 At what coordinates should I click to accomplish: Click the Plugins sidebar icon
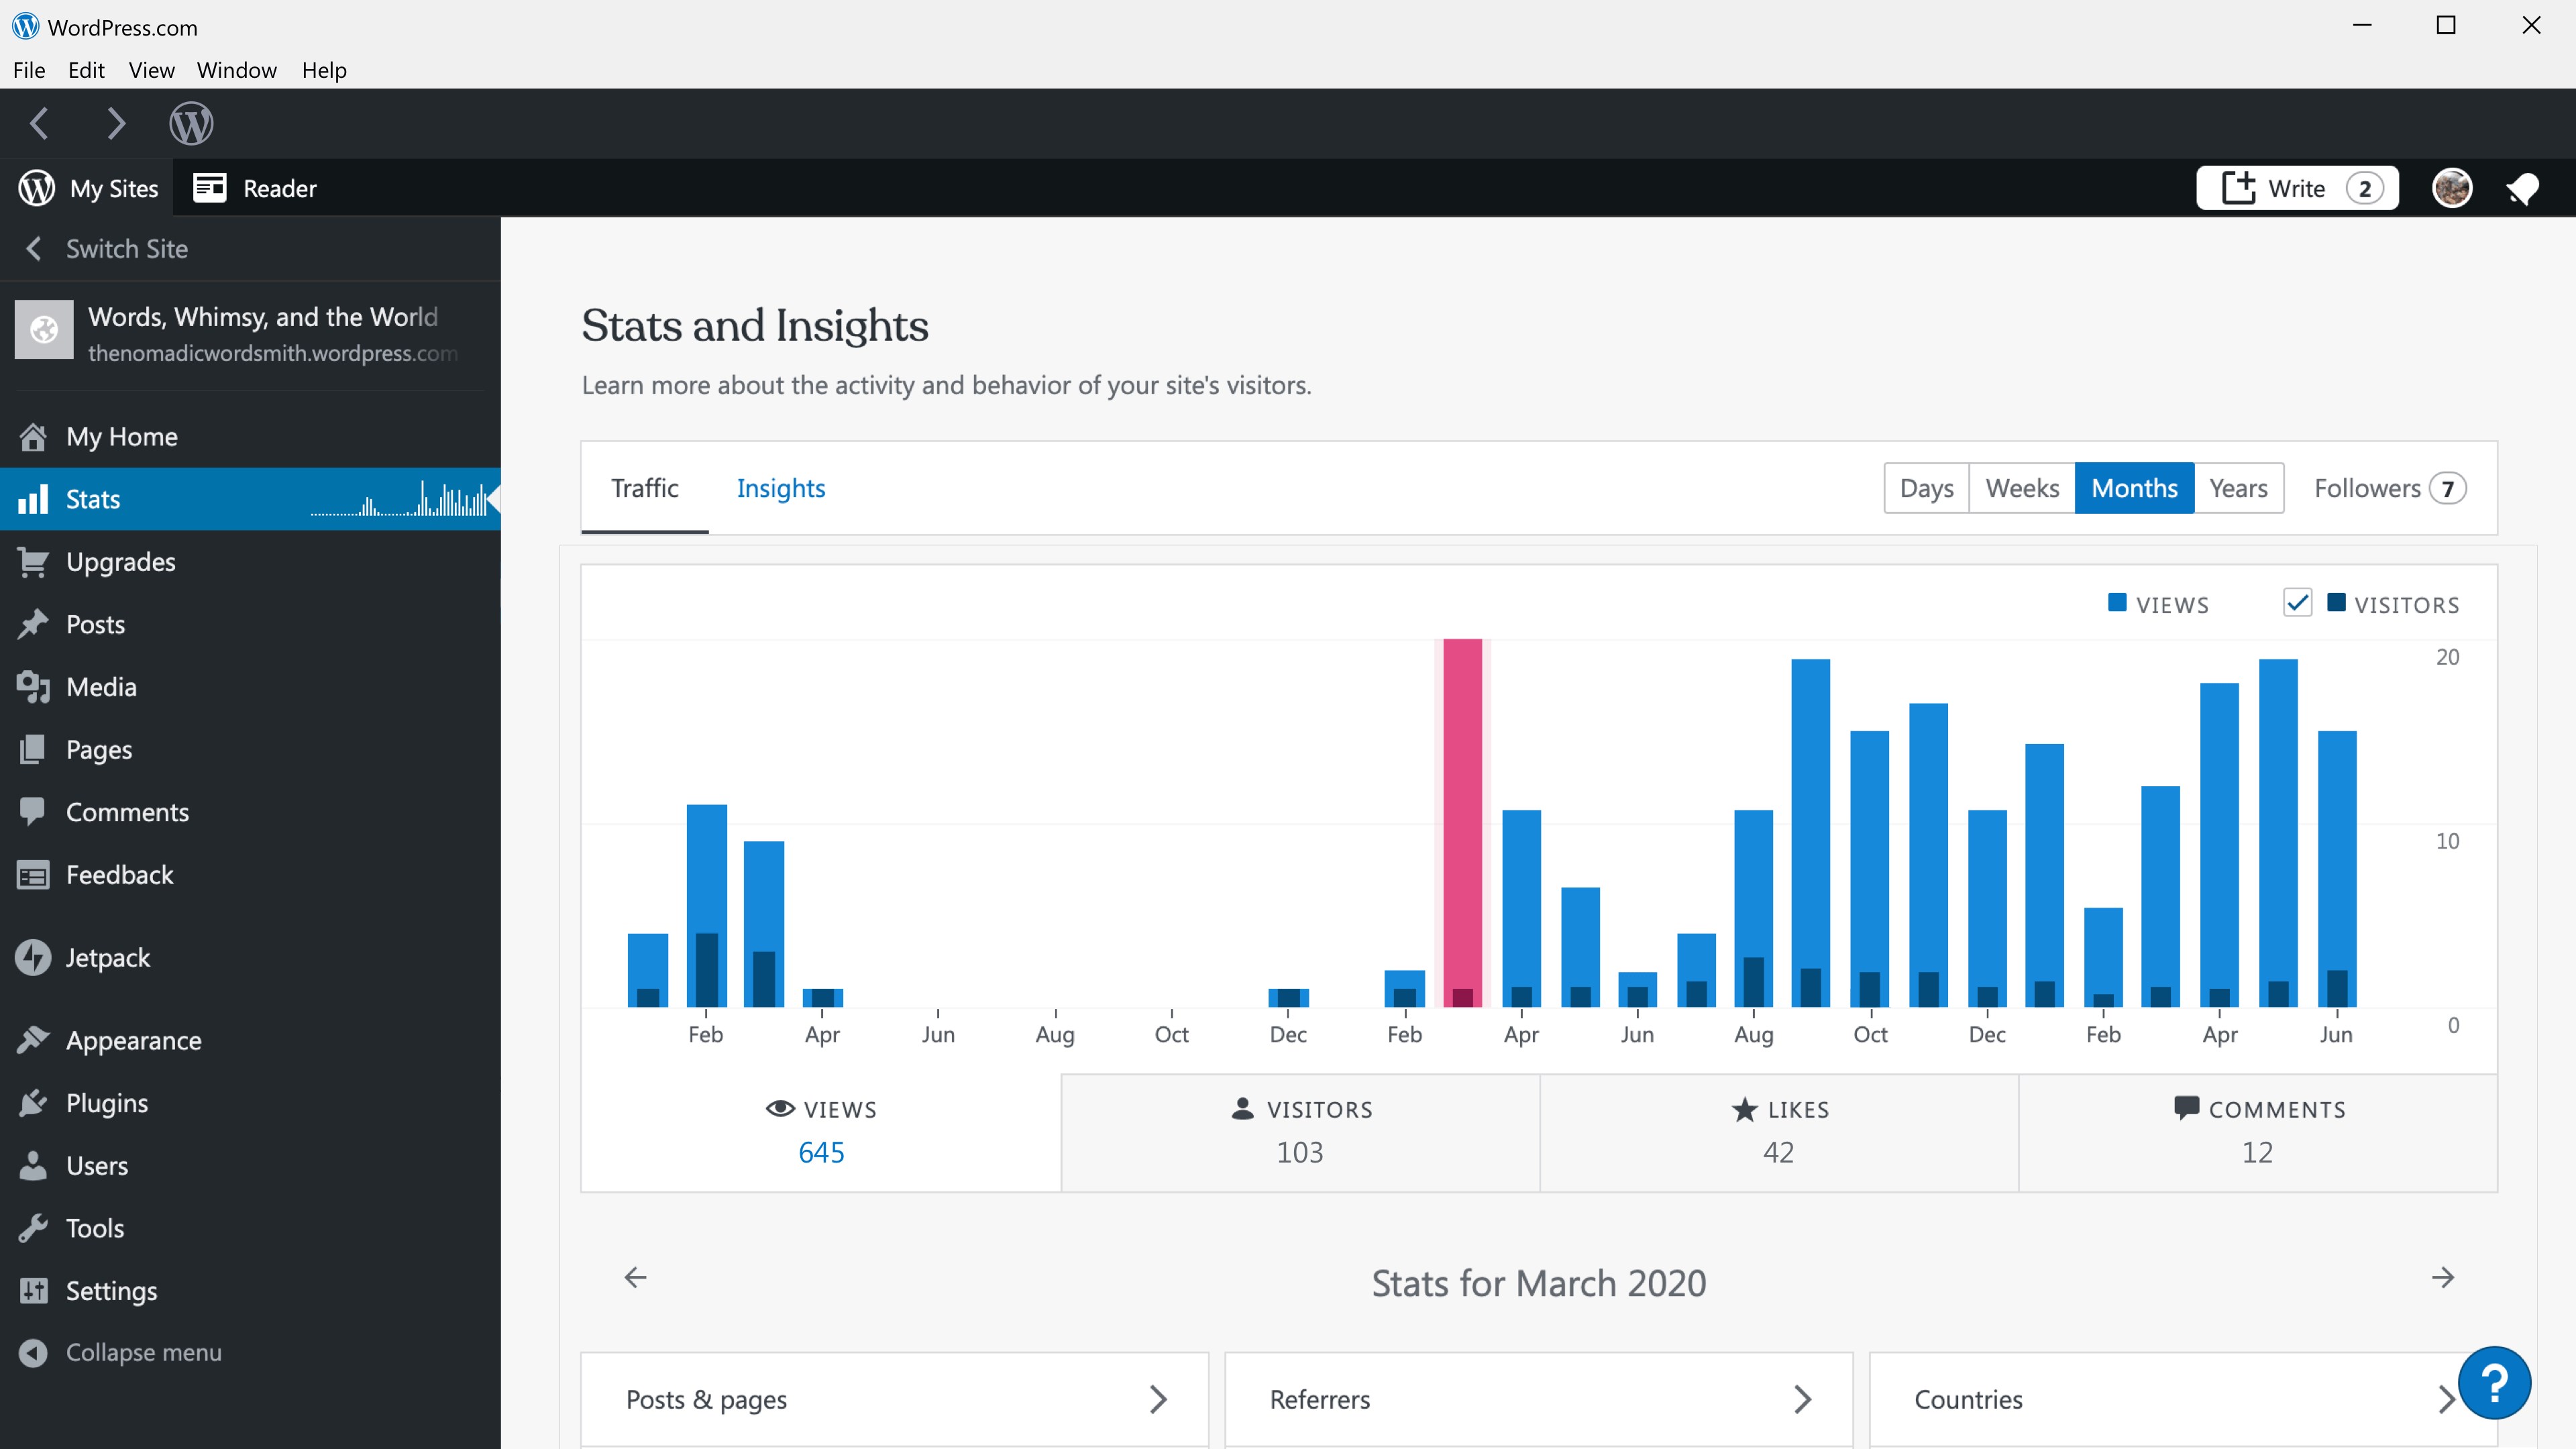pos(33,1102)
